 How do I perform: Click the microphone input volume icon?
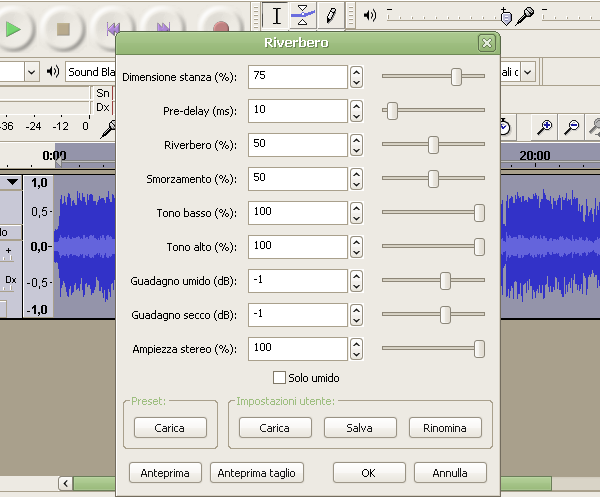pos(525,15)
